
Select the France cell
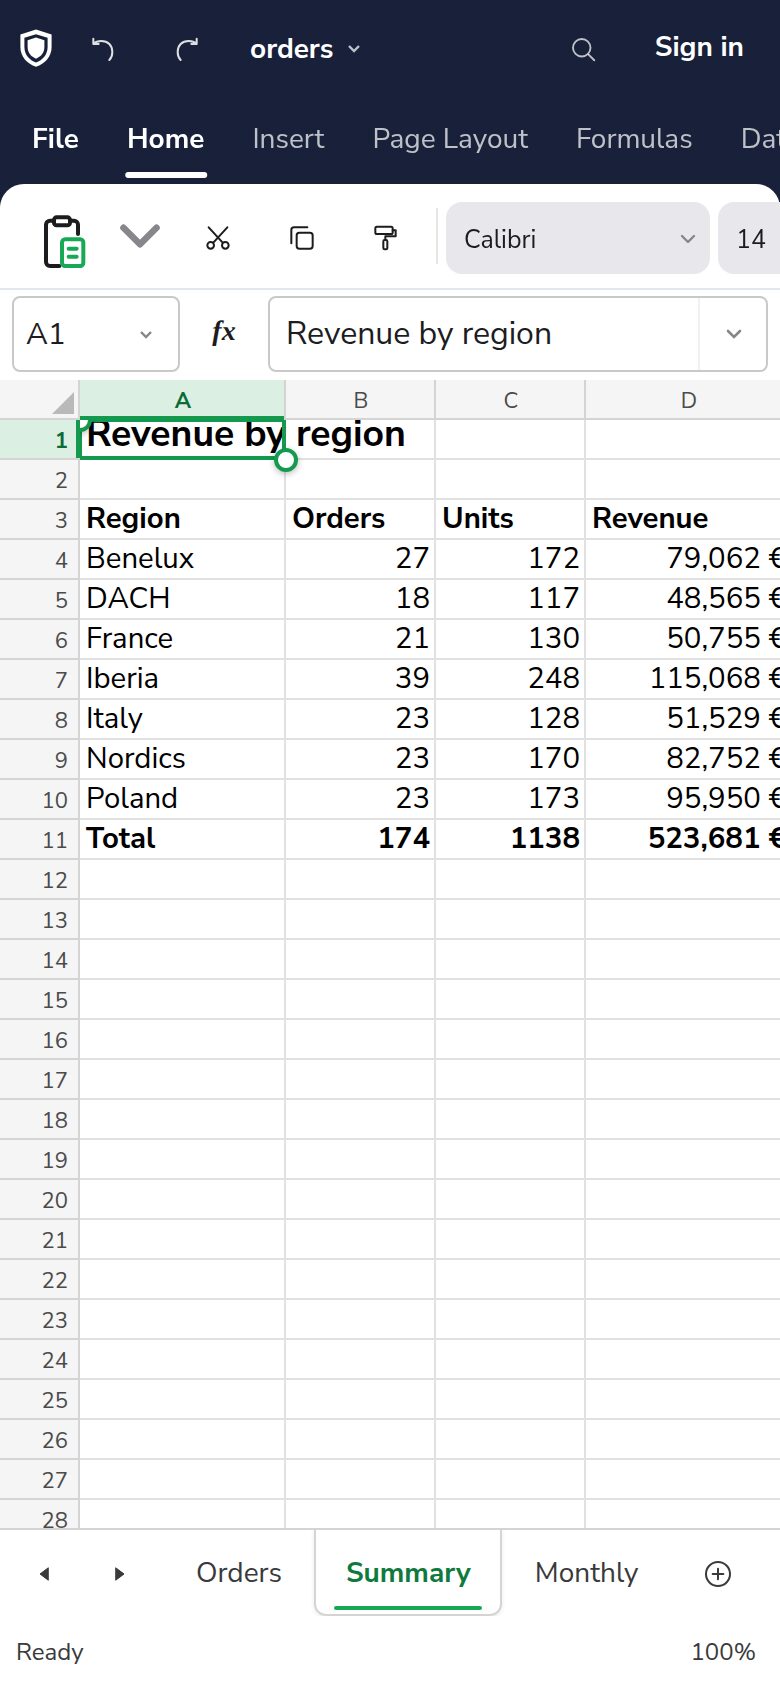pyautogui.click(x=182, y=639)
